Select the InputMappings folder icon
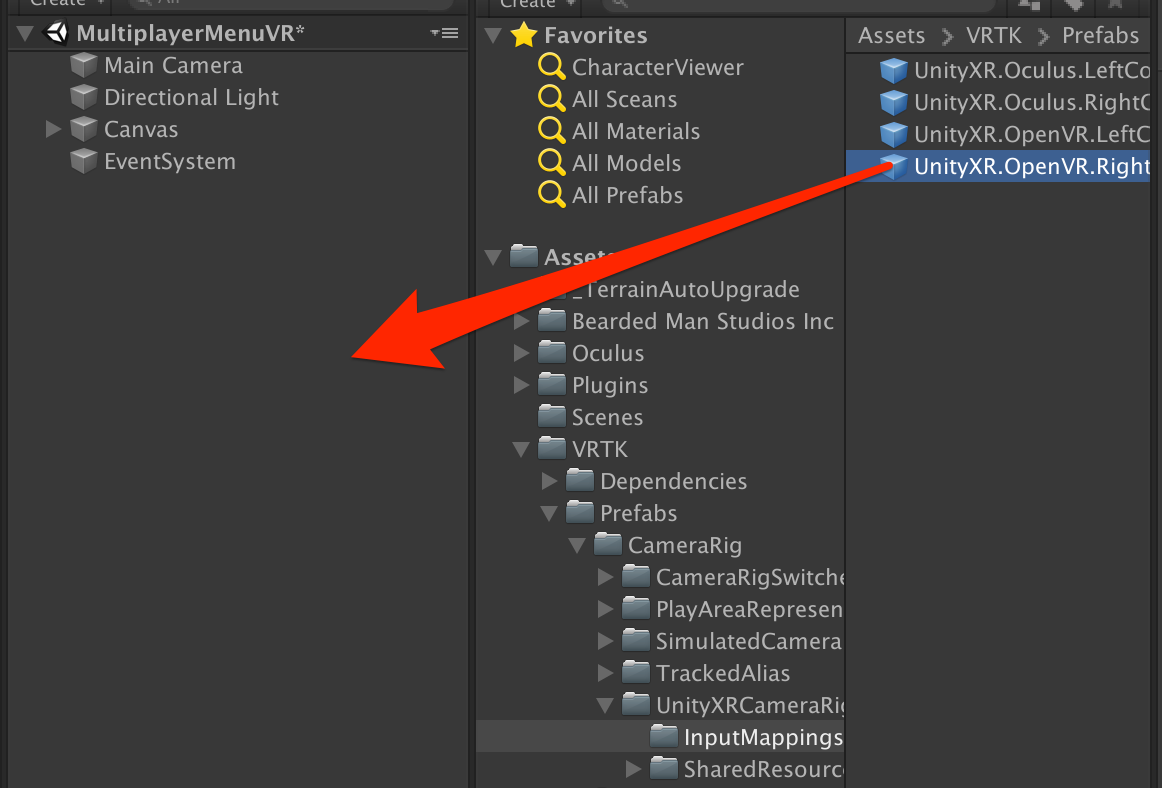This screenshot has height=788, width=1162. (666, 736)
